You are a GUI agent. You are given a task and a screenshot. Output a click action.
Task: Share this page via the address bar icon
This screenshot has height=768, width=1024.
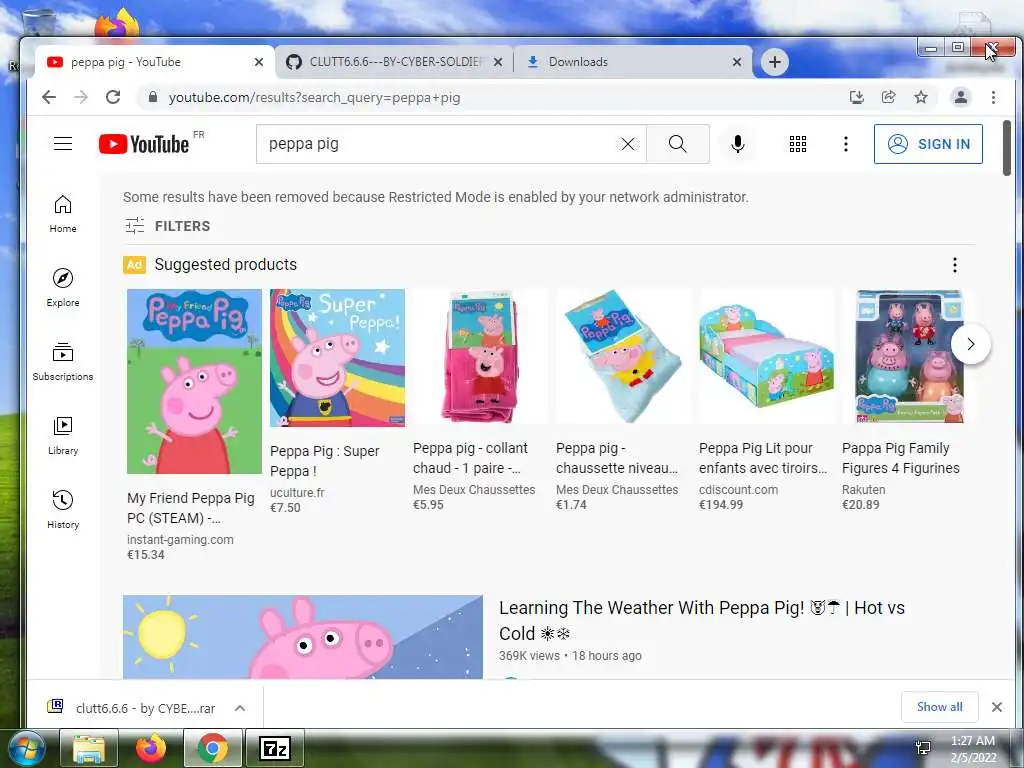888,97
